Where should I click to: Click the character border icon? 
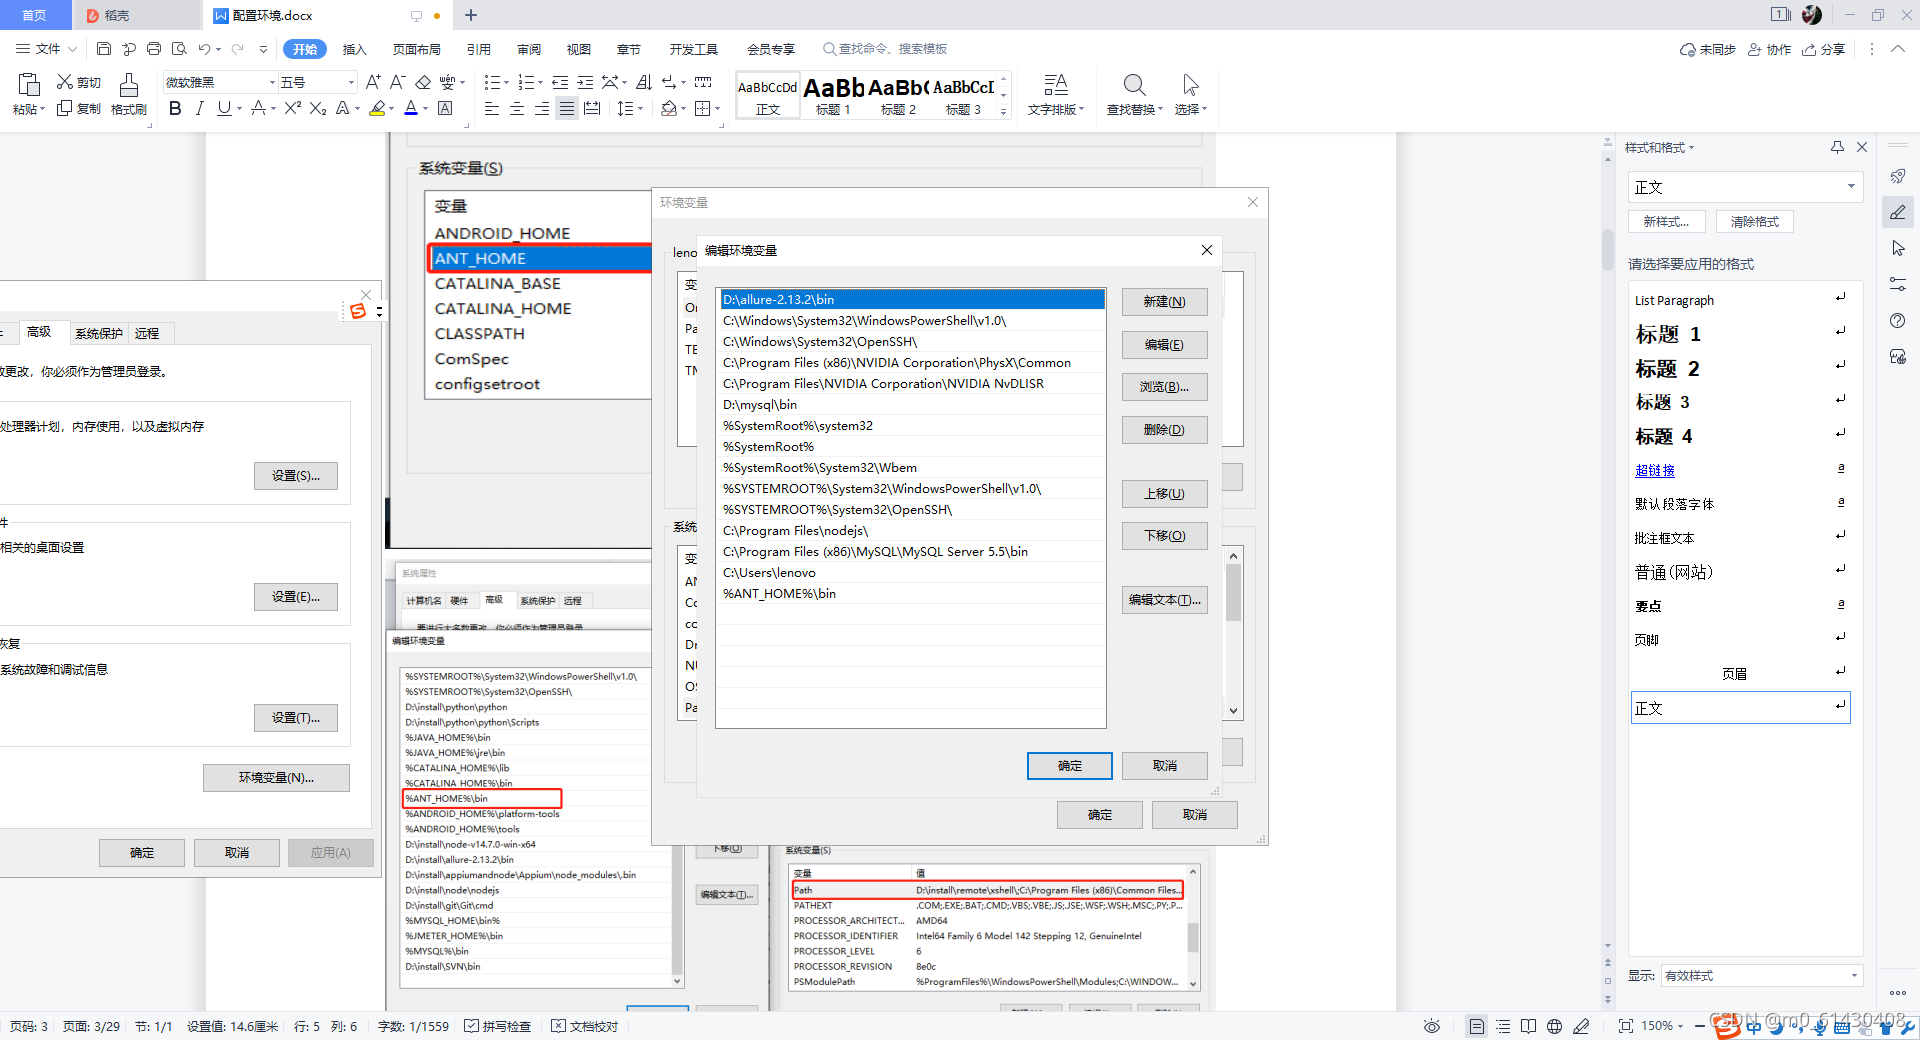coord(446,108)
